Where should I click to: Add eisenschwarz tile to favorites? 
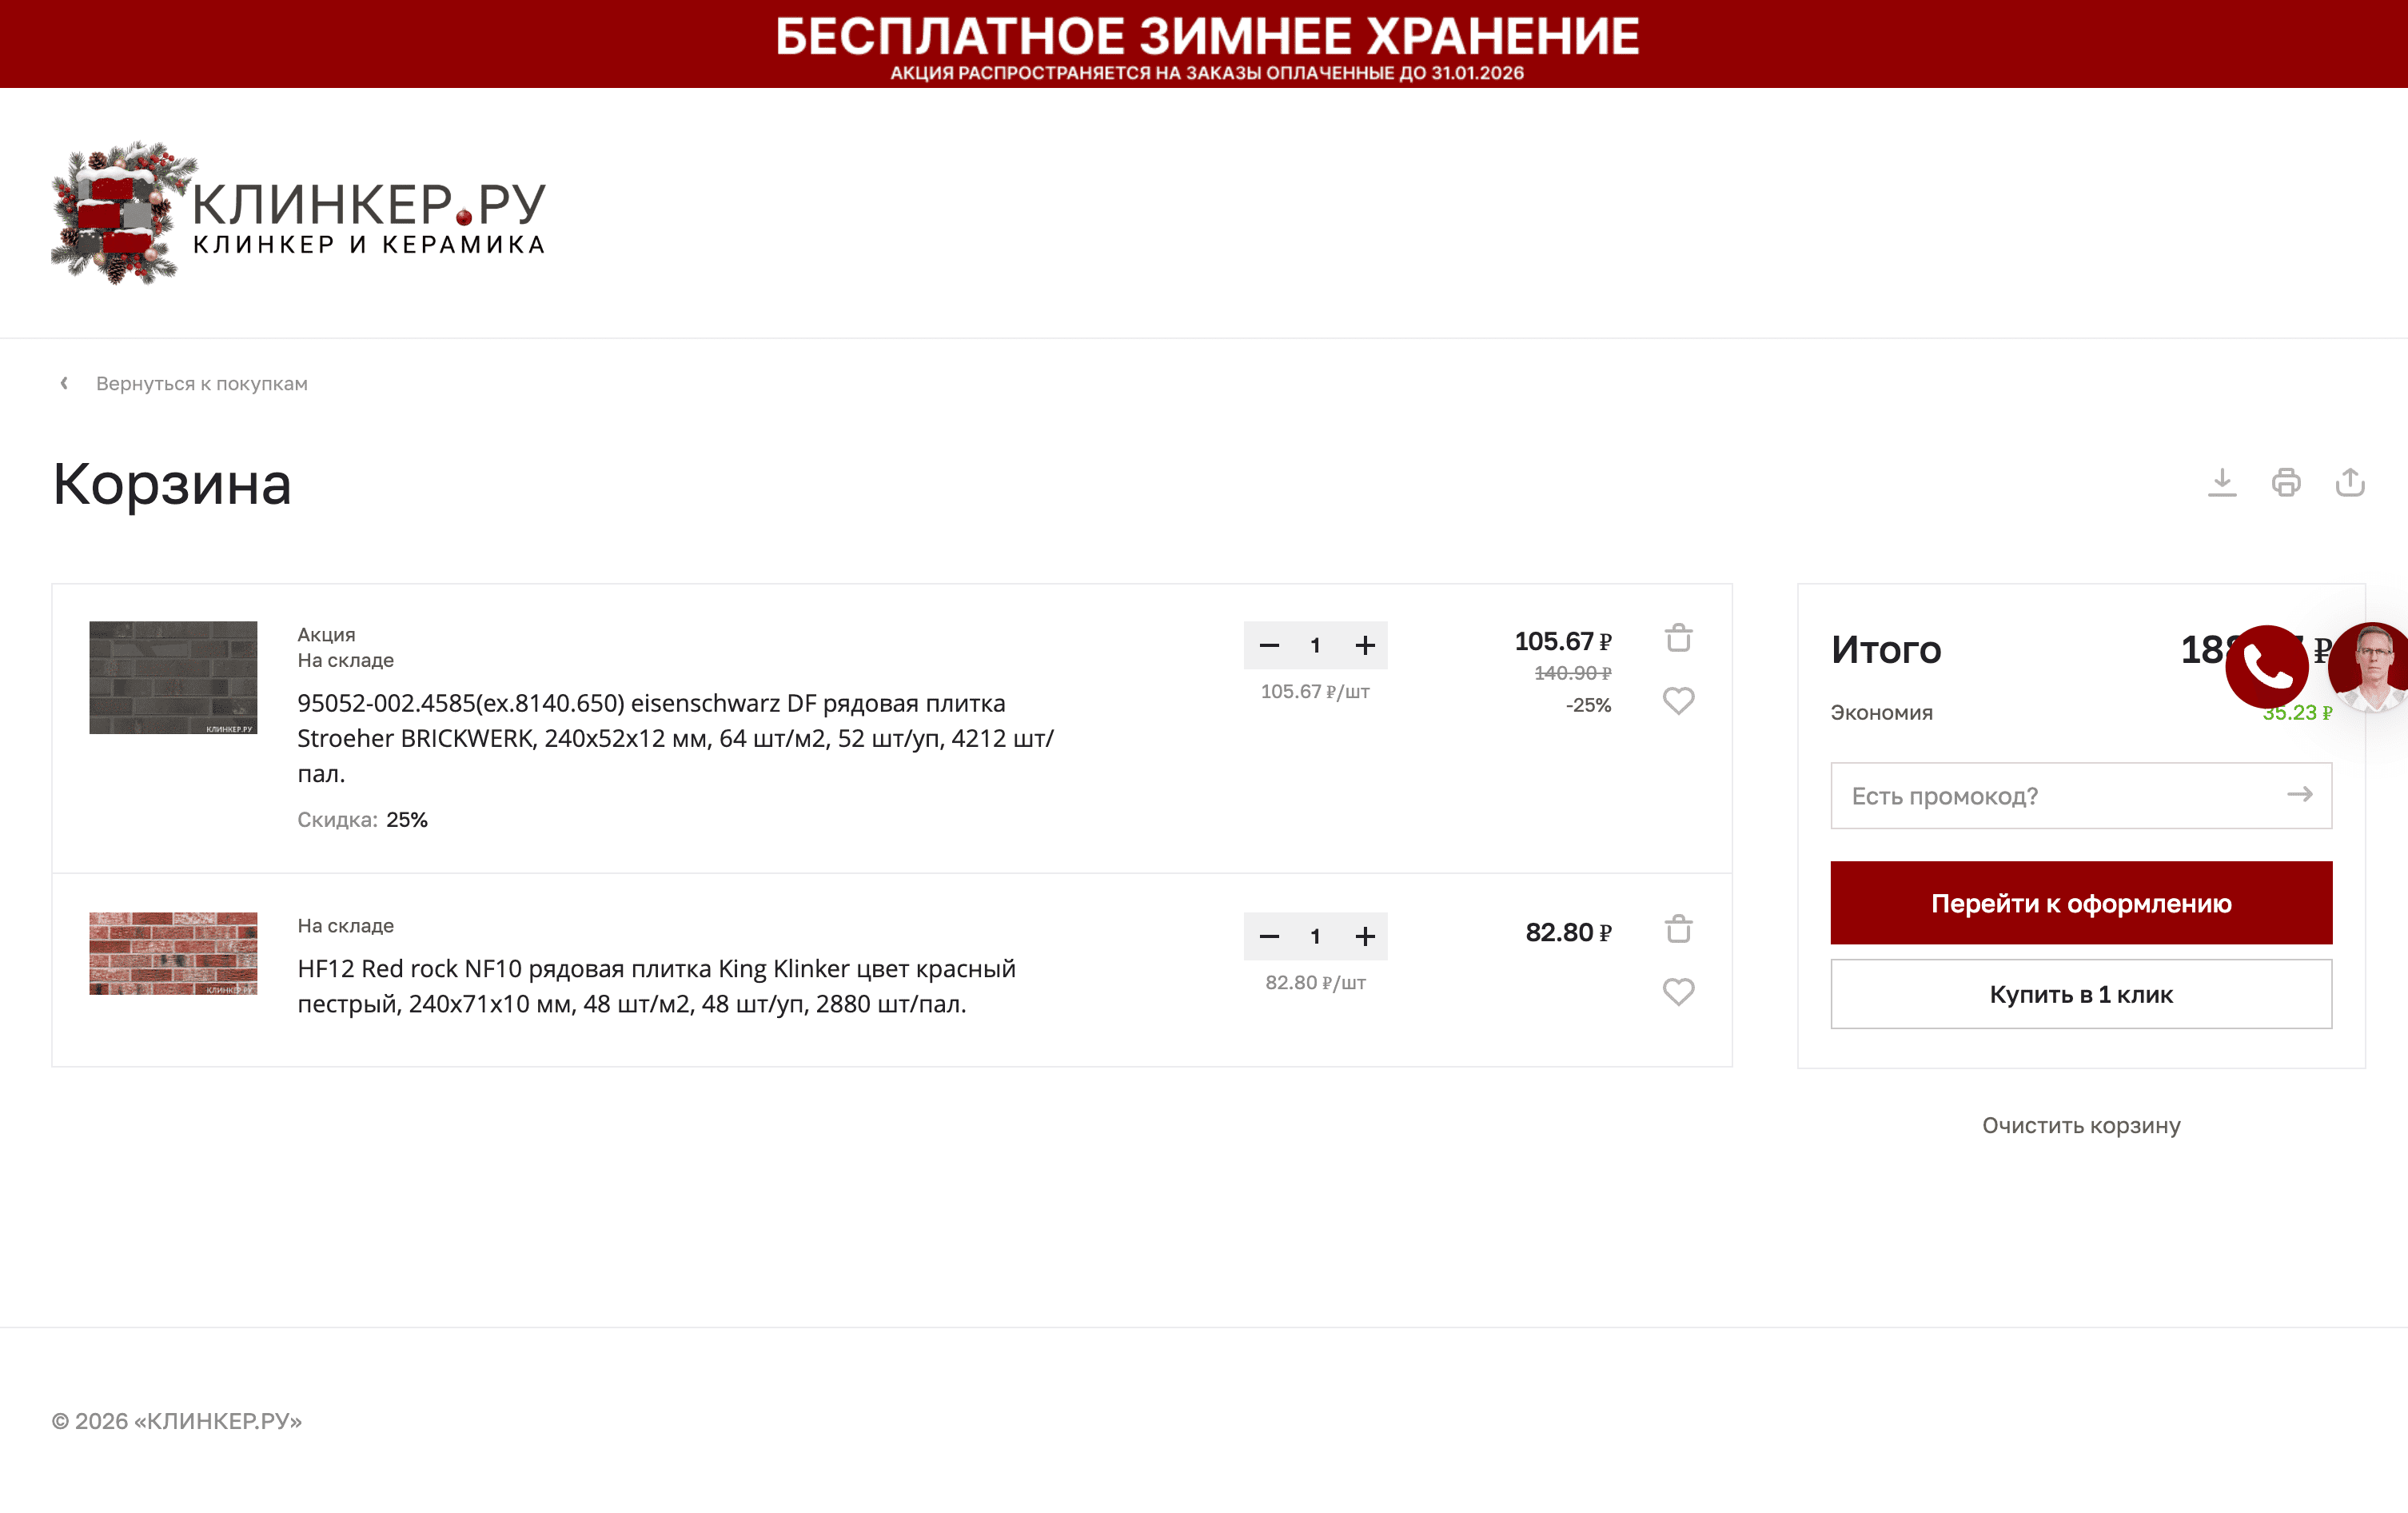(1678, 701)
